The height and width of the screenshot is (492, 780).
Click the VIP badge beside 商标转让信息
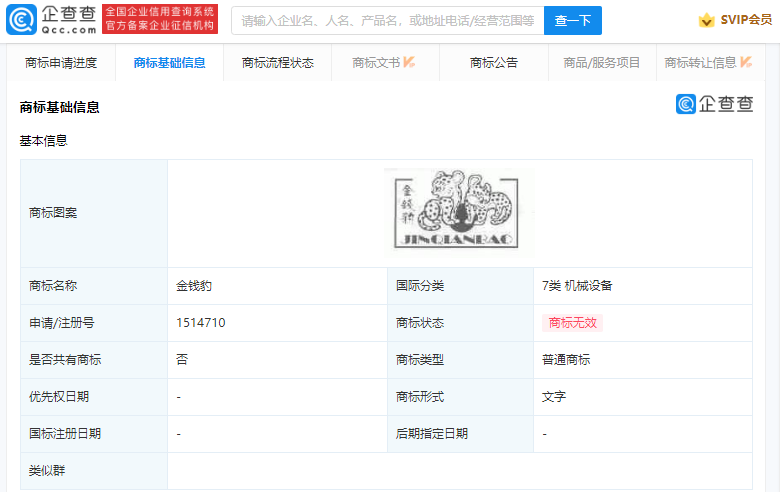pos(746,62)
